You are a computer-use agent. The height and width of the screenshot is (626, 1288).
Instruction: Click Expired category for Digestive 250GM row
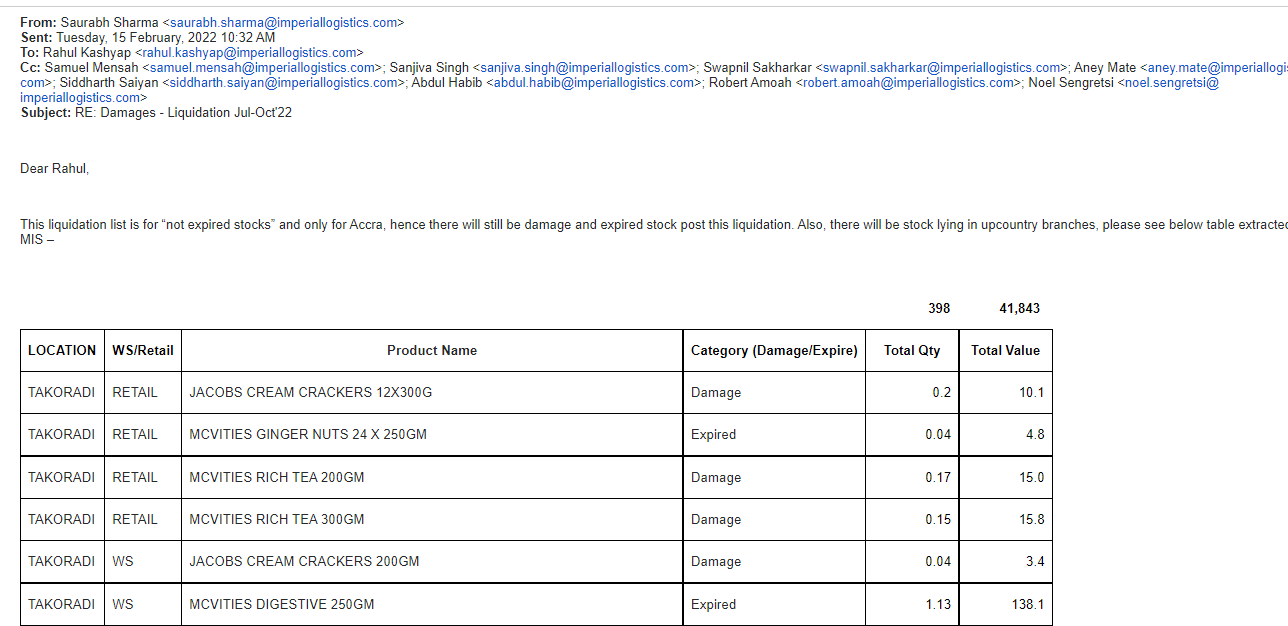pos(774,605)
